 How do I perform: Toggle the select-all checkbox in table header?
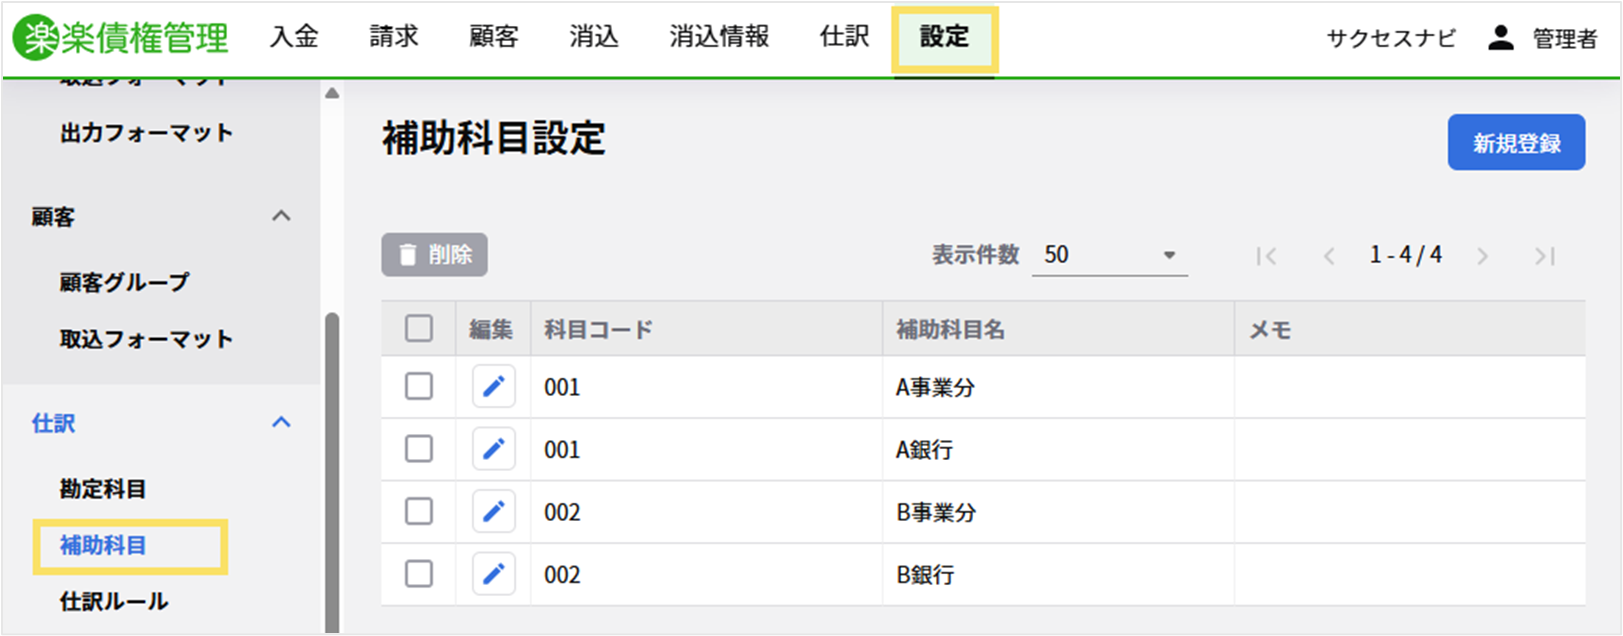point(419,329)
